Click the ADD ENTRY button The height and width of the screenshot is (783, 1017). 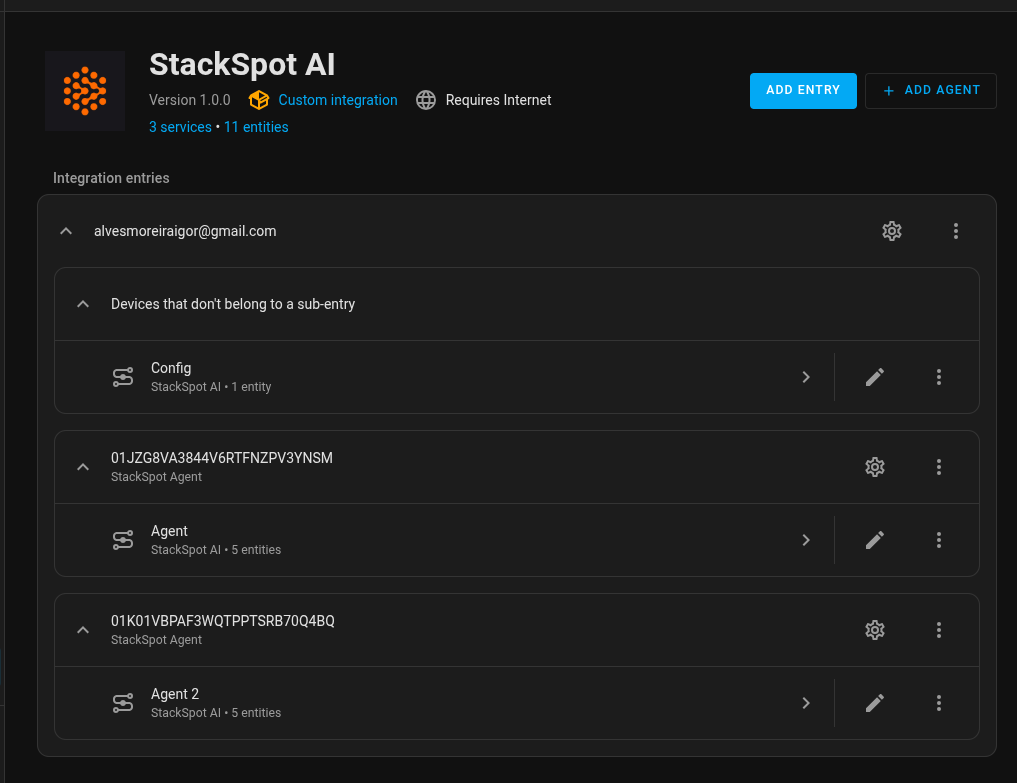tap(803, 90)
